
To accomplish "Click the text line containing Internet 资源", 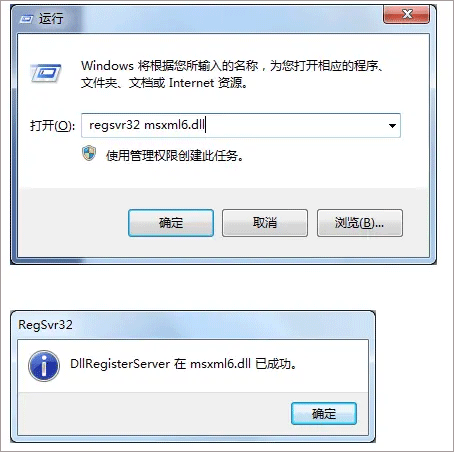I will [164, 83].
